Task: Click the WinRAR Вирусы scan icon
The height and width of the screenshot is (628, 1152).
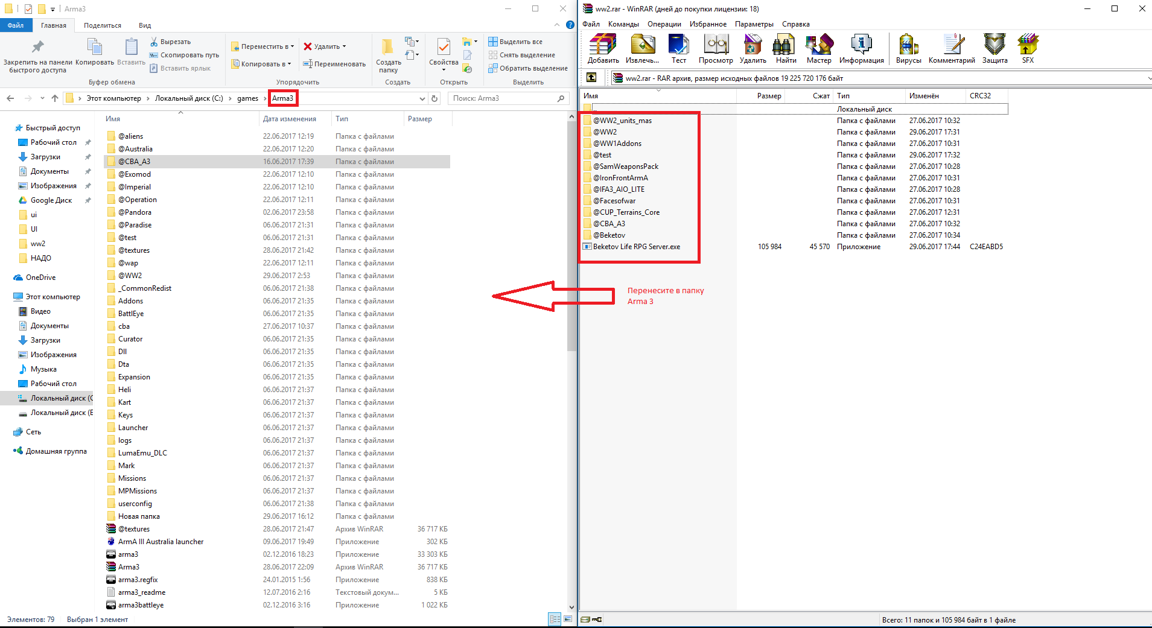Action: pyautogui.click(x=908, y=48)
